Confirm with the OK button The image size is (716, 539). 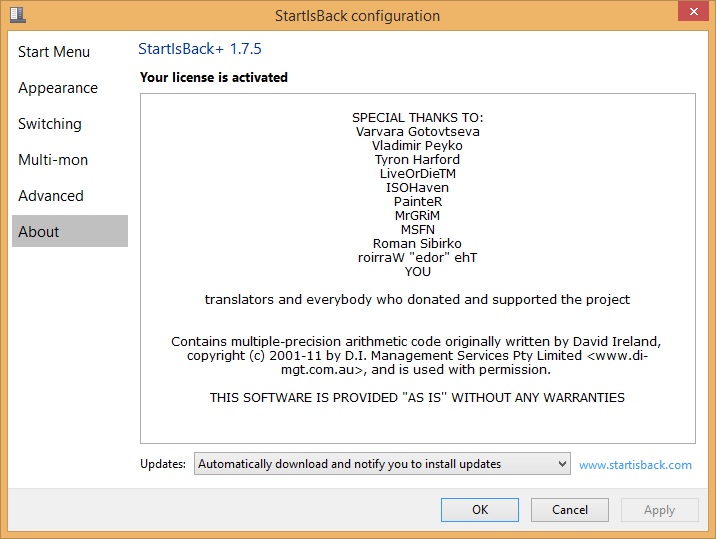coord(480,510)
